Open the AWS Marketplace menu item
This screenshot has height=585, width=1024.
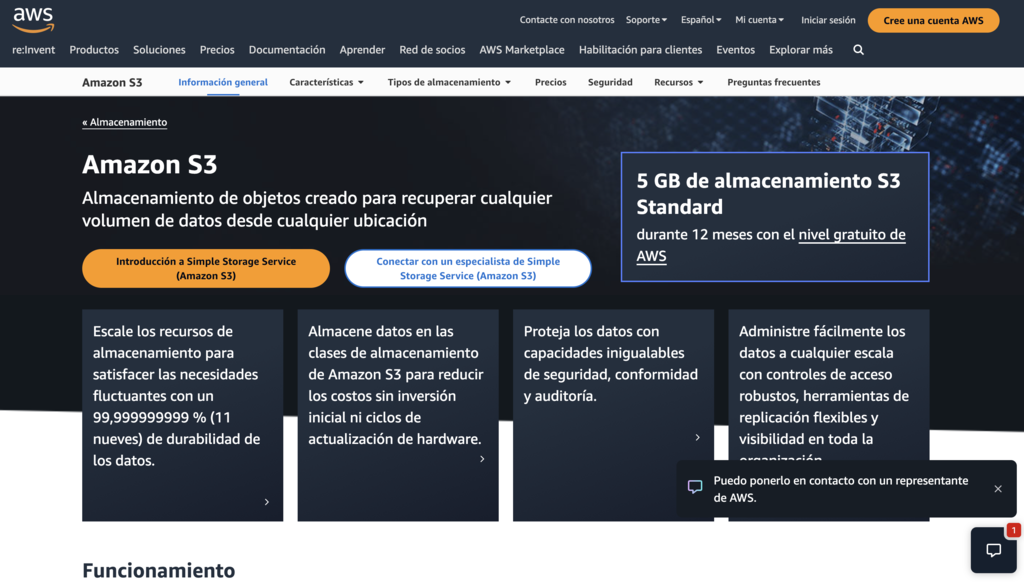click(521, 49)
